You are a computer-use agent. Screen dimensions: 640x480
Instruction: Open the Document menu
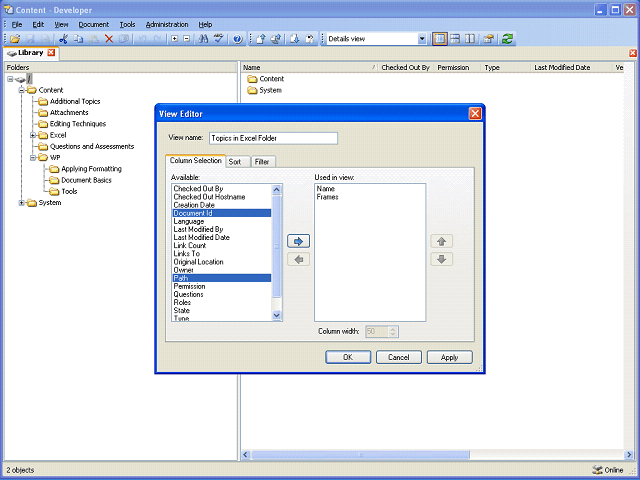pos(93,24)
